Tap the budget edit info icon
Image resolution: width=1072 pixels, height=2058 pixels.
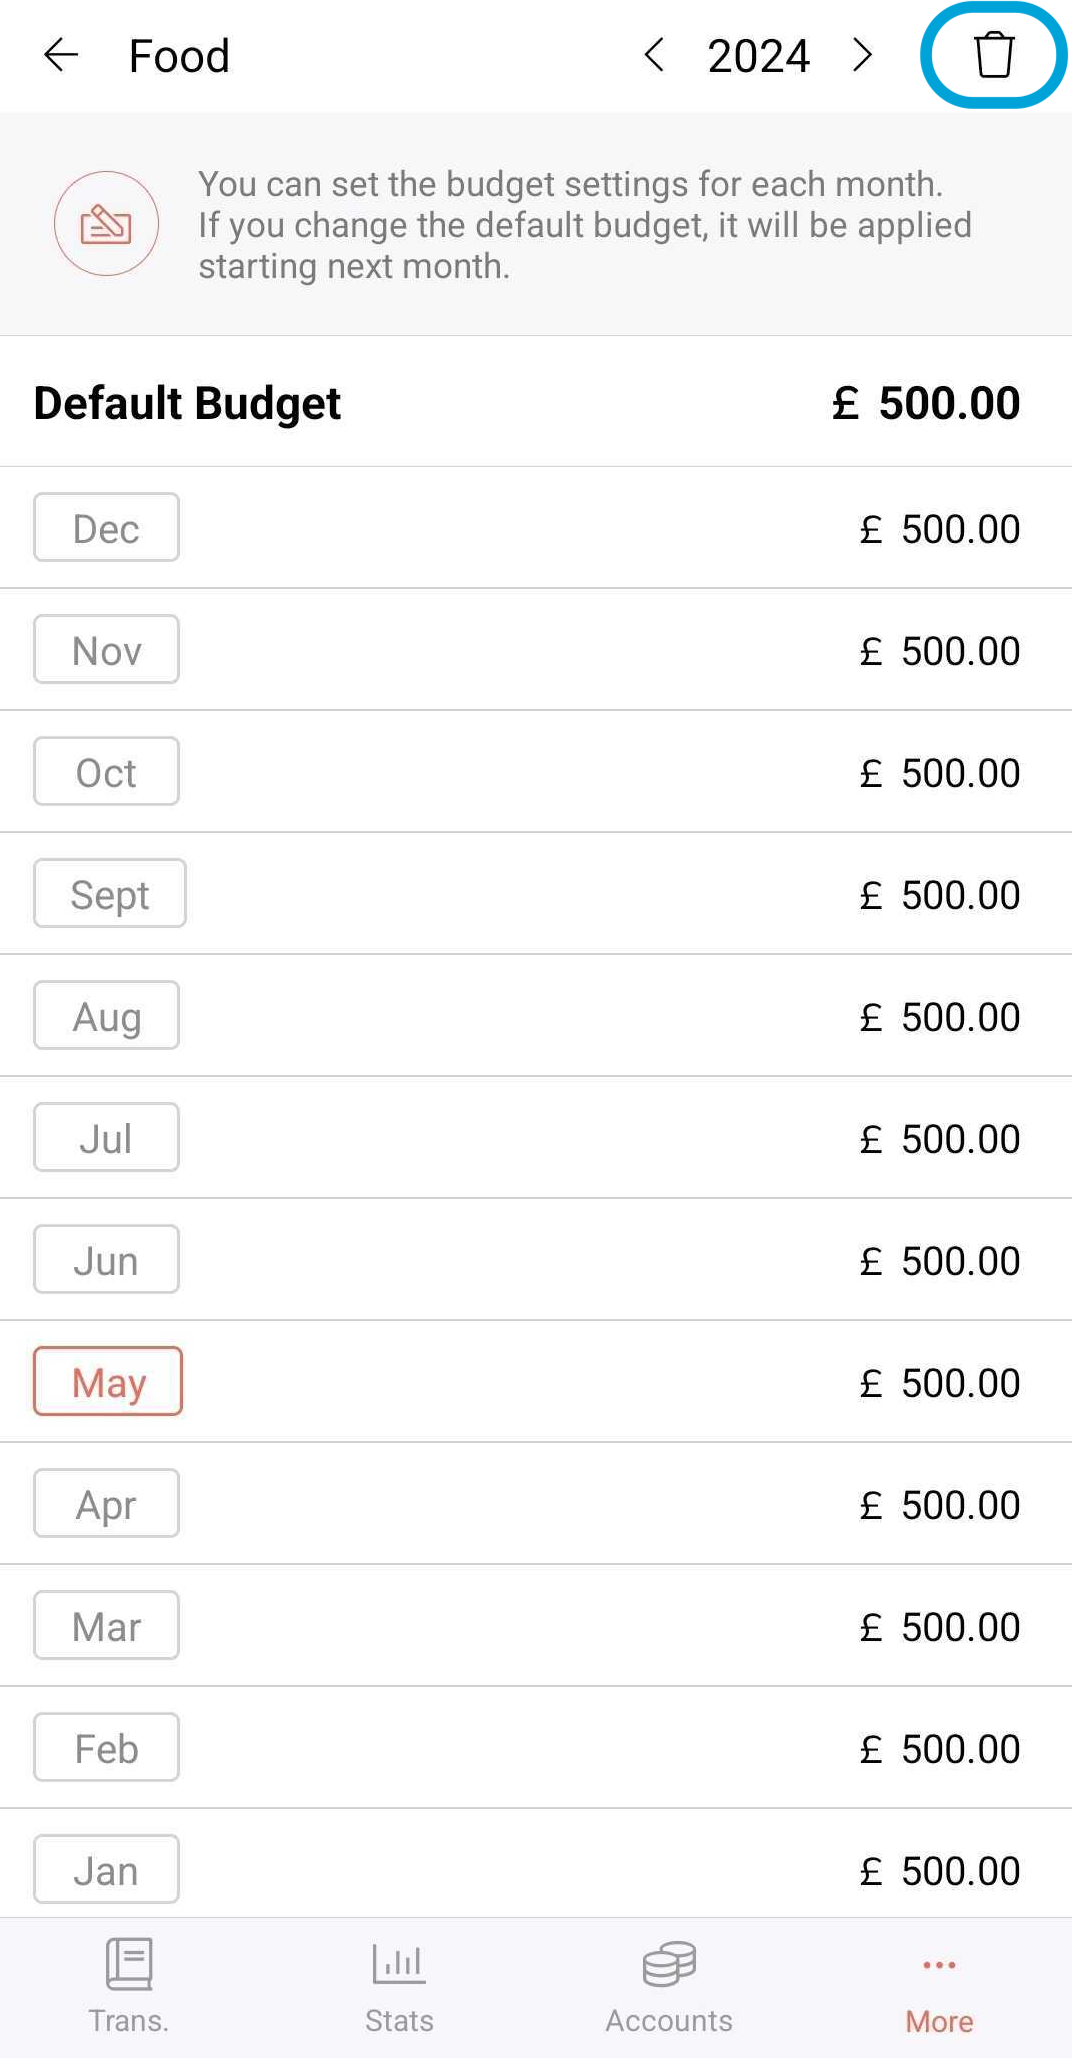pos(106,224)
